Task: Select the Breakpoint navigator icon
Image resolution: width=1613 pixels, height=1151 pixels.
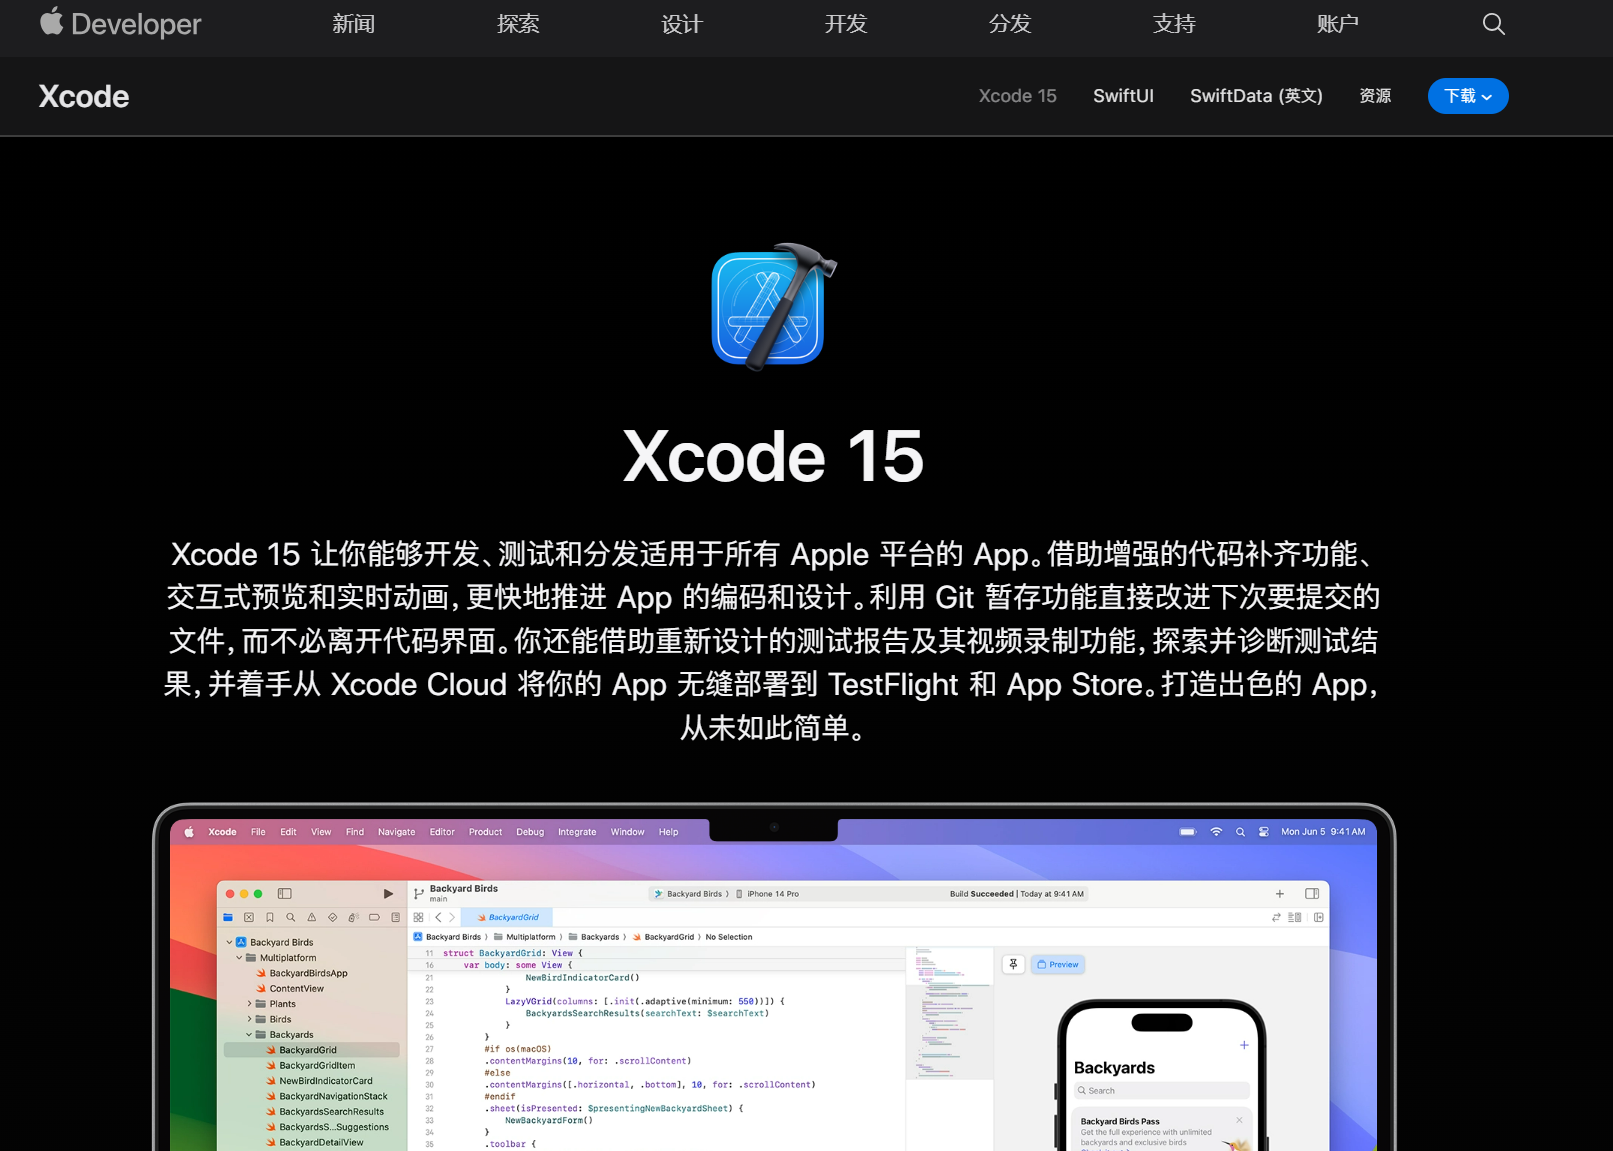Action: point(375,917)
